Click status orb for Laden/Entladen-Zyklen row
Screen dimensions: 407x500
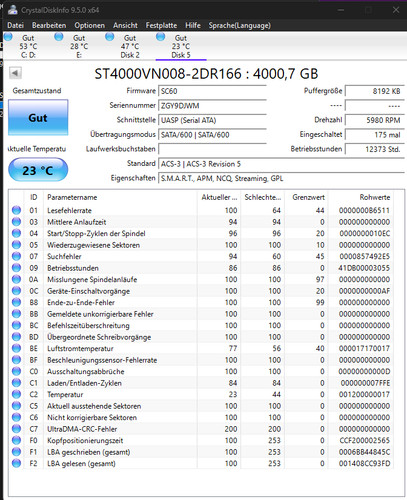pyautogui.click(x=16, y=383)
